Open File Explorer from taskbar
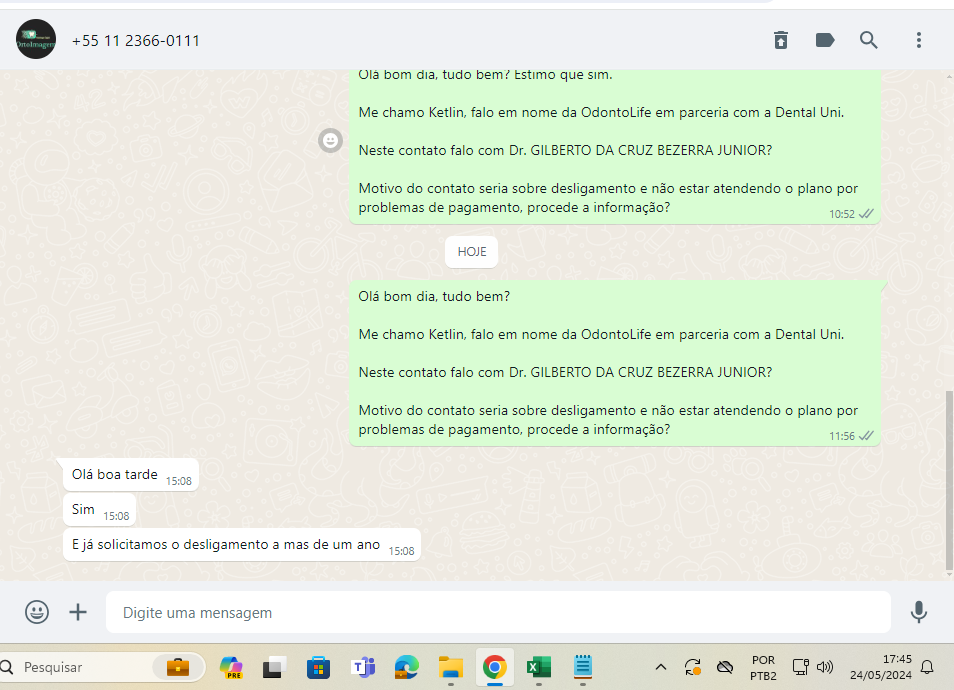The image size is (954, 690). click(451, 667)
